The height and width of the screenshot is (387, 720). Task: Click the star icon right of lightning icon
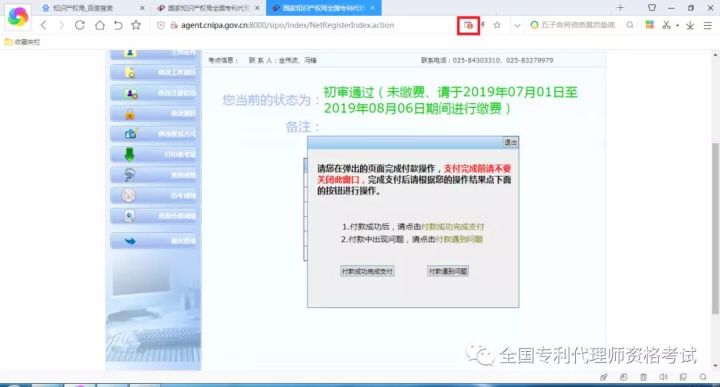497,25
